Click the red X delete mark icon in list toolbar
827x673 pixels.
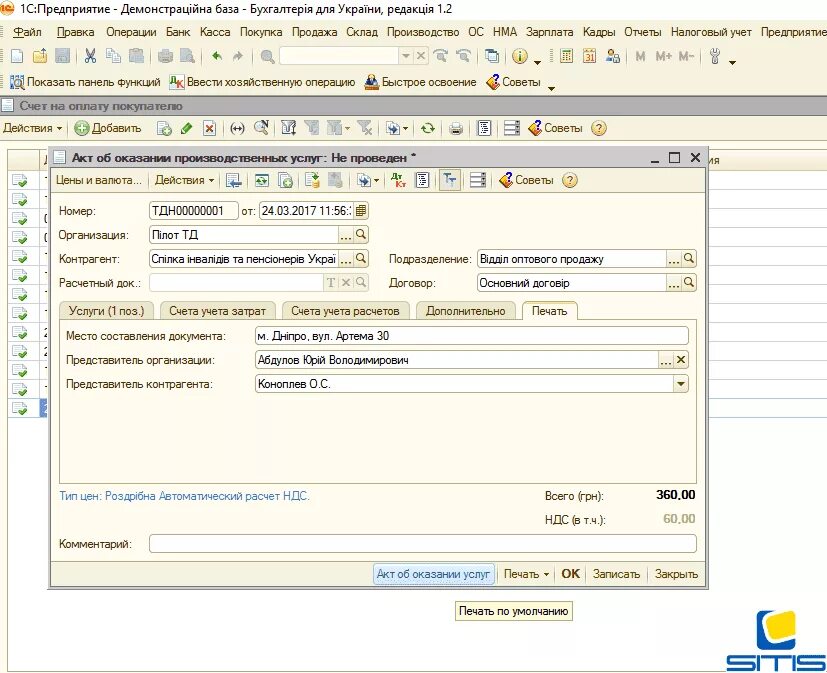[209, 128]
